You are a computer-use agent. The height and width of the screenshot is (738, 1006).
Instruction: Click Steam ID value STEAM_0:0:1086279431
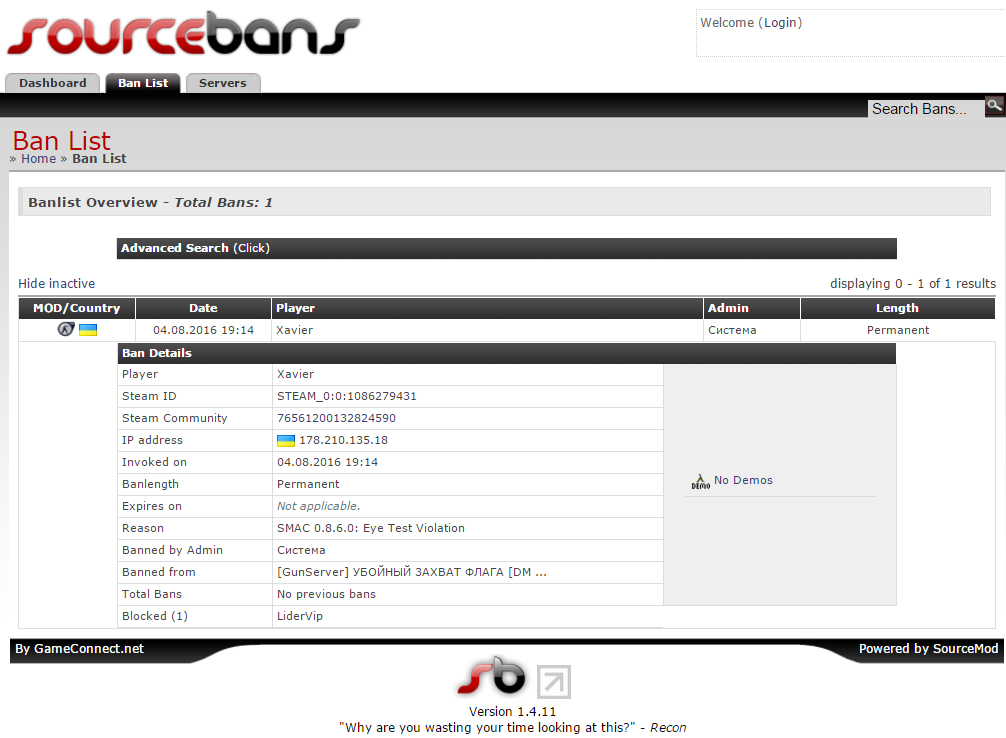[x=346, y=397]
